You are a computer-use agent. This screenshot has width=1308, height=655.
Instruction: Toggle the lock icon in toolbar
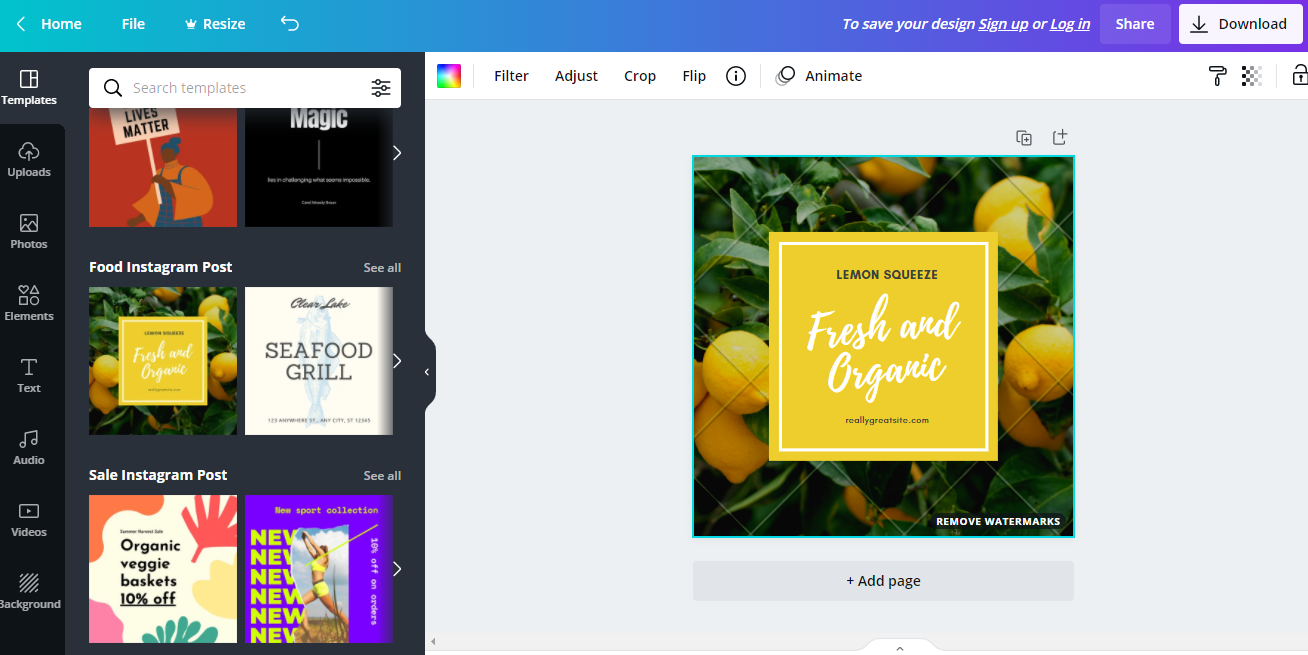tap(1299, 76)
